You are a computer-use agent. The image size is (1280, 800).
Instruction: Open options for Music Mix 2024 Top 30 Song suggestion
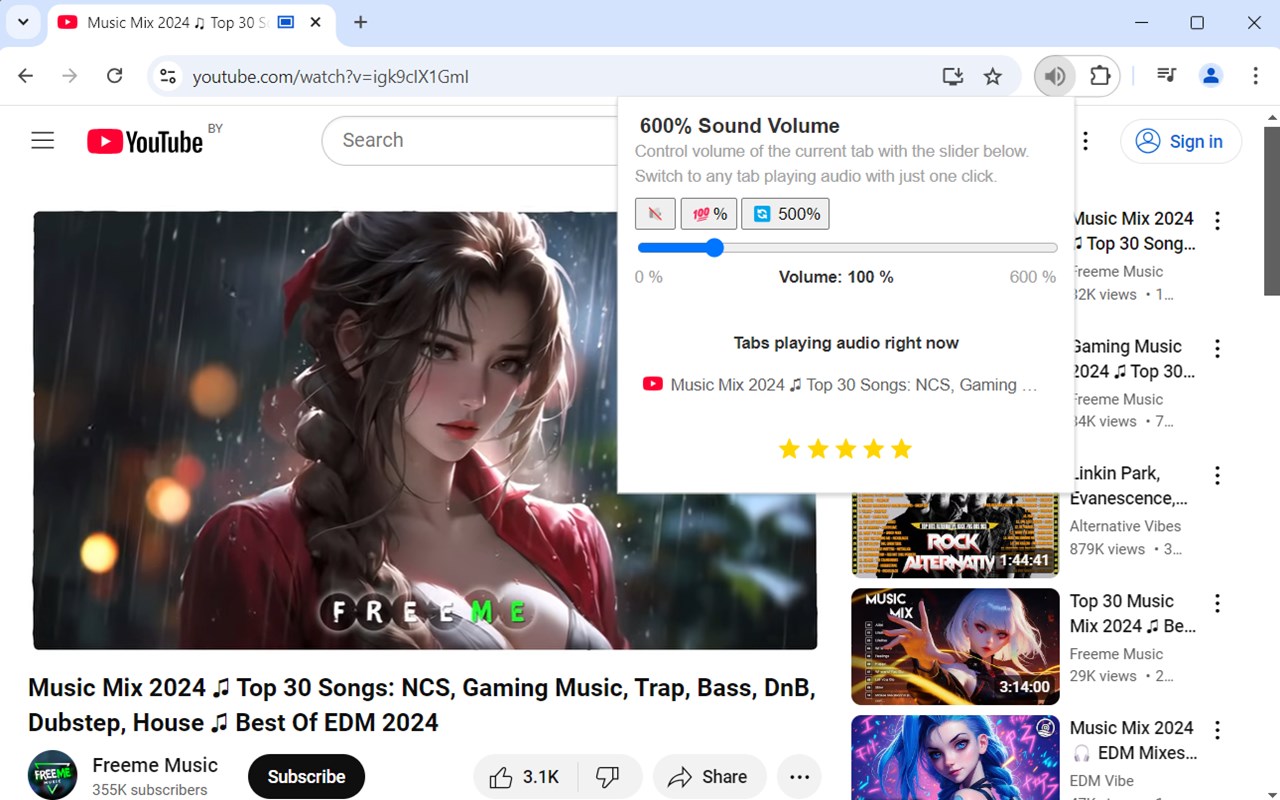1217,220
